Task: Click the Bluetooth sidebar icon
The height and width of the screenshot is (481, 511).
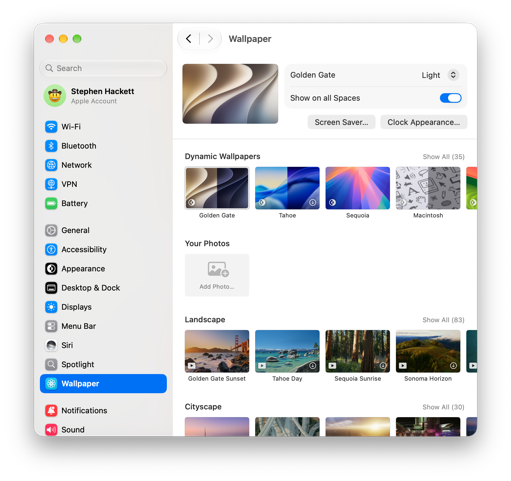Action: [51, 146]
